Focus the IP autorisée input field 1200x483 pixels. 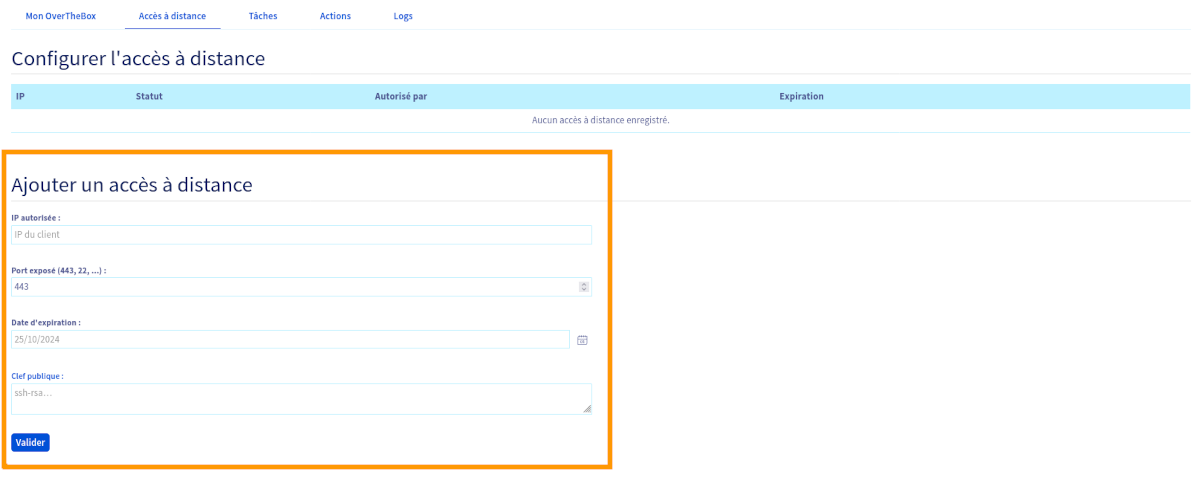pyautogui.click(x=300, y=235)
